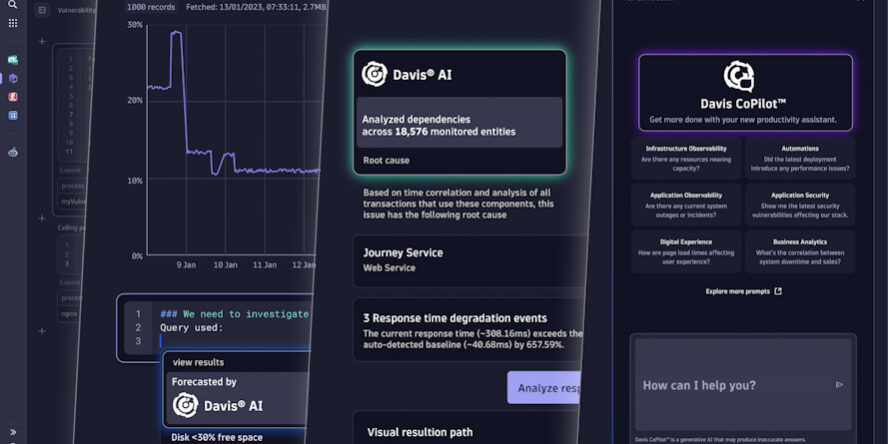
Task: Click the Davis CoPilot banner card
Action: (745, 93)
